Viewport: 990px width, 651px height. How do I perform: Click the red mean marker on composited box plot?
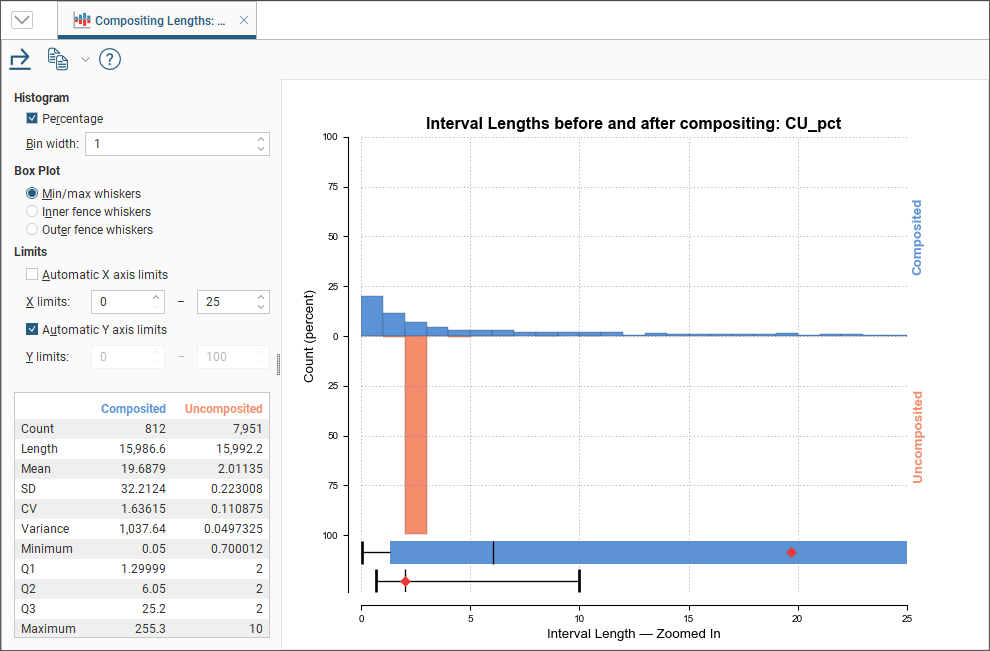(791, 552)
